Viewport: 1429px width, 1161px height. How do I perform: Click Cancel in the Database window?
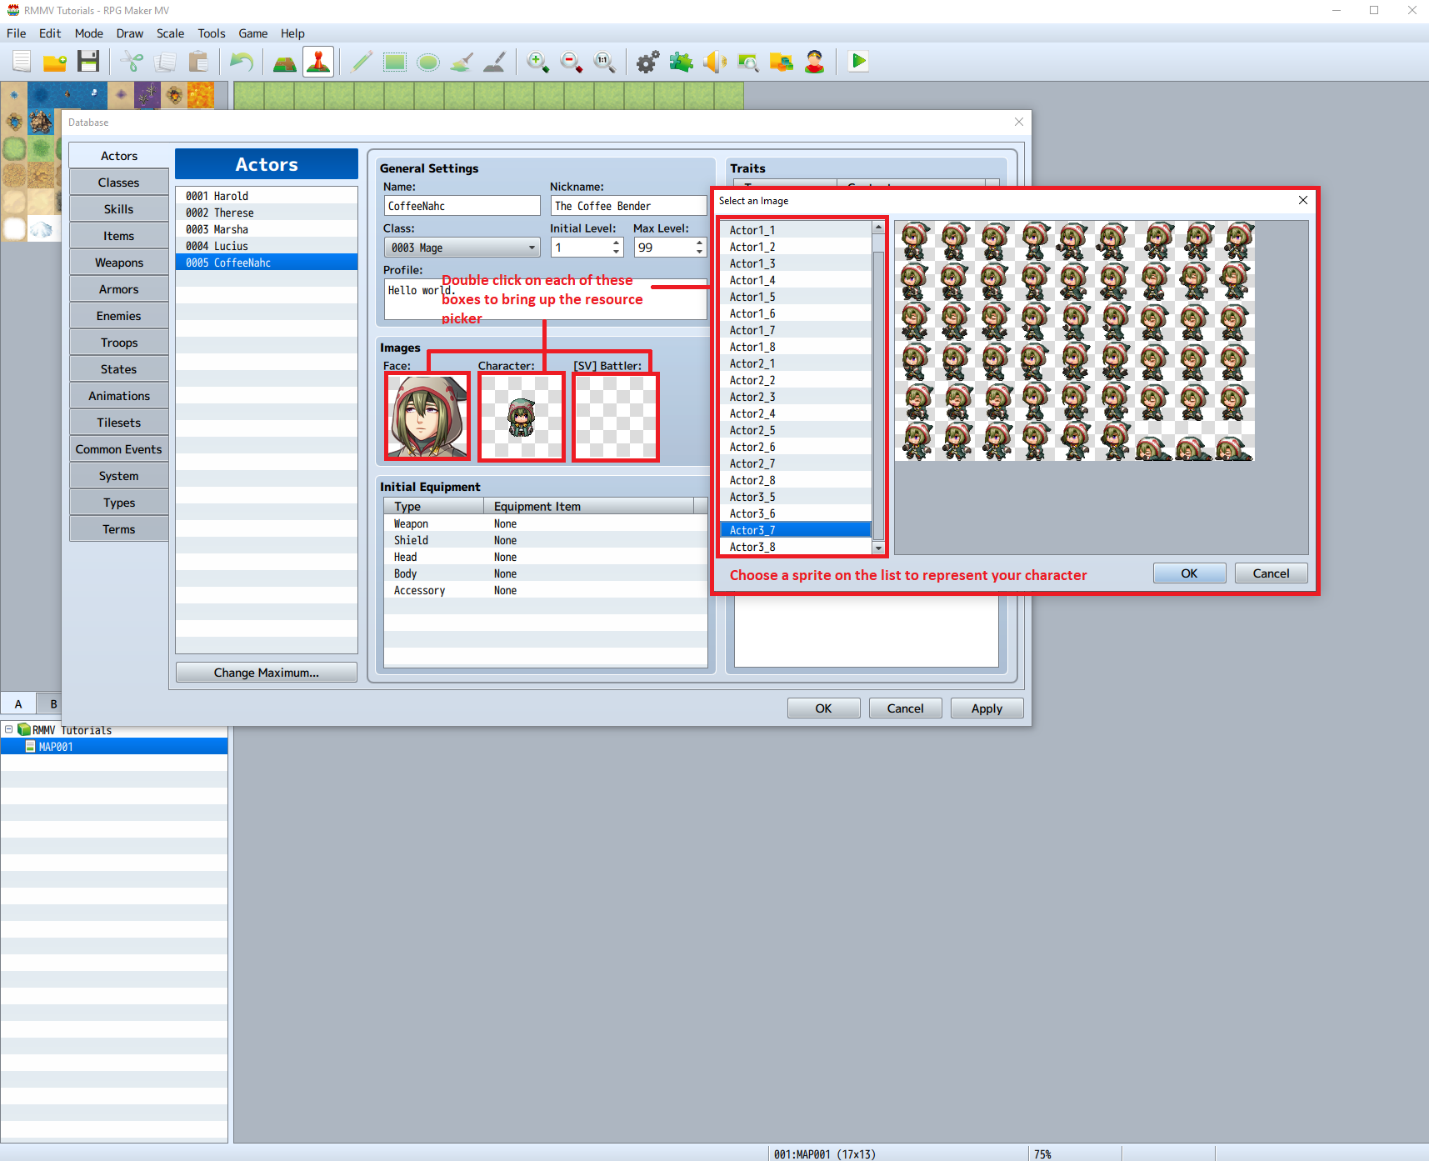(905, 708)
